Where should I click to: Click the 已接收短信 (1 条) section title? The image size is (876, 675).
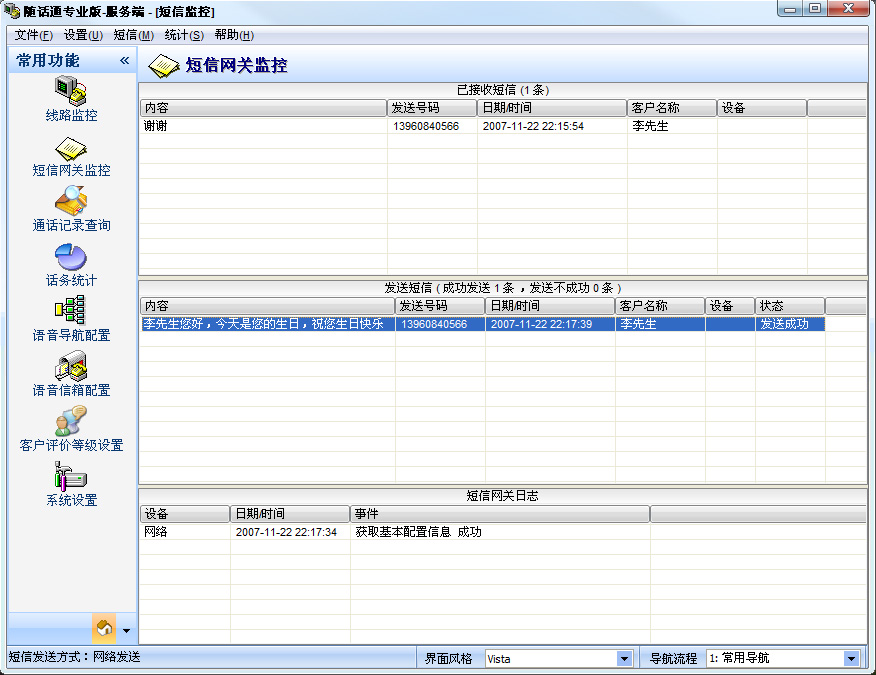click(x=503, y=90)
